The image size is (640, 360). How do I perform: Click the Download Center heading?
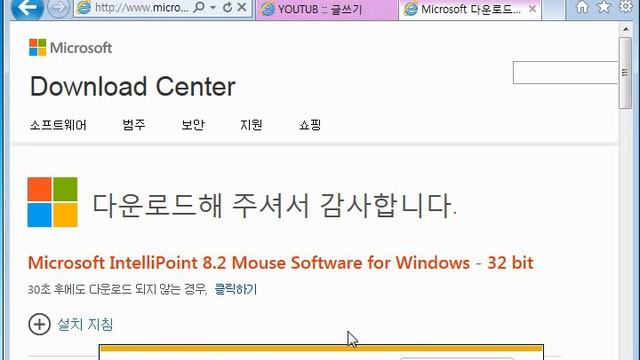pos(133,87)
